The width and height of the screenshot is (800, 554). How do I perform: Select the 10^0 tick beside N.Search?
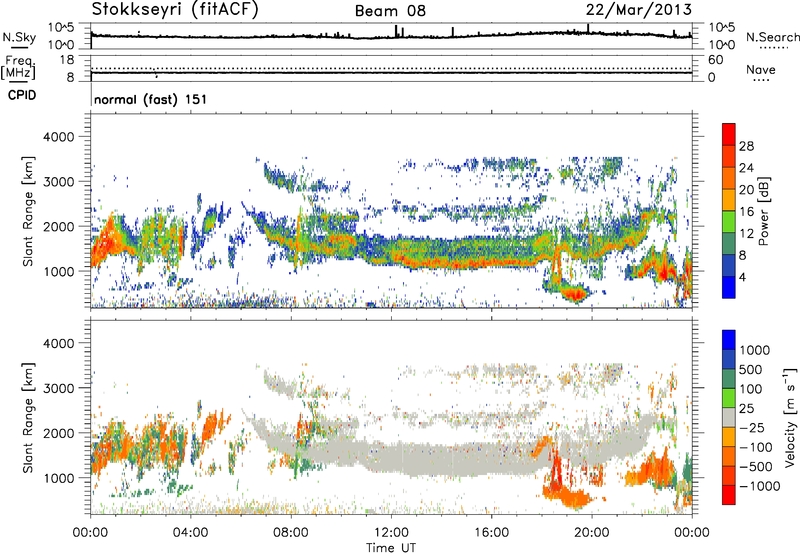(722, 45)
